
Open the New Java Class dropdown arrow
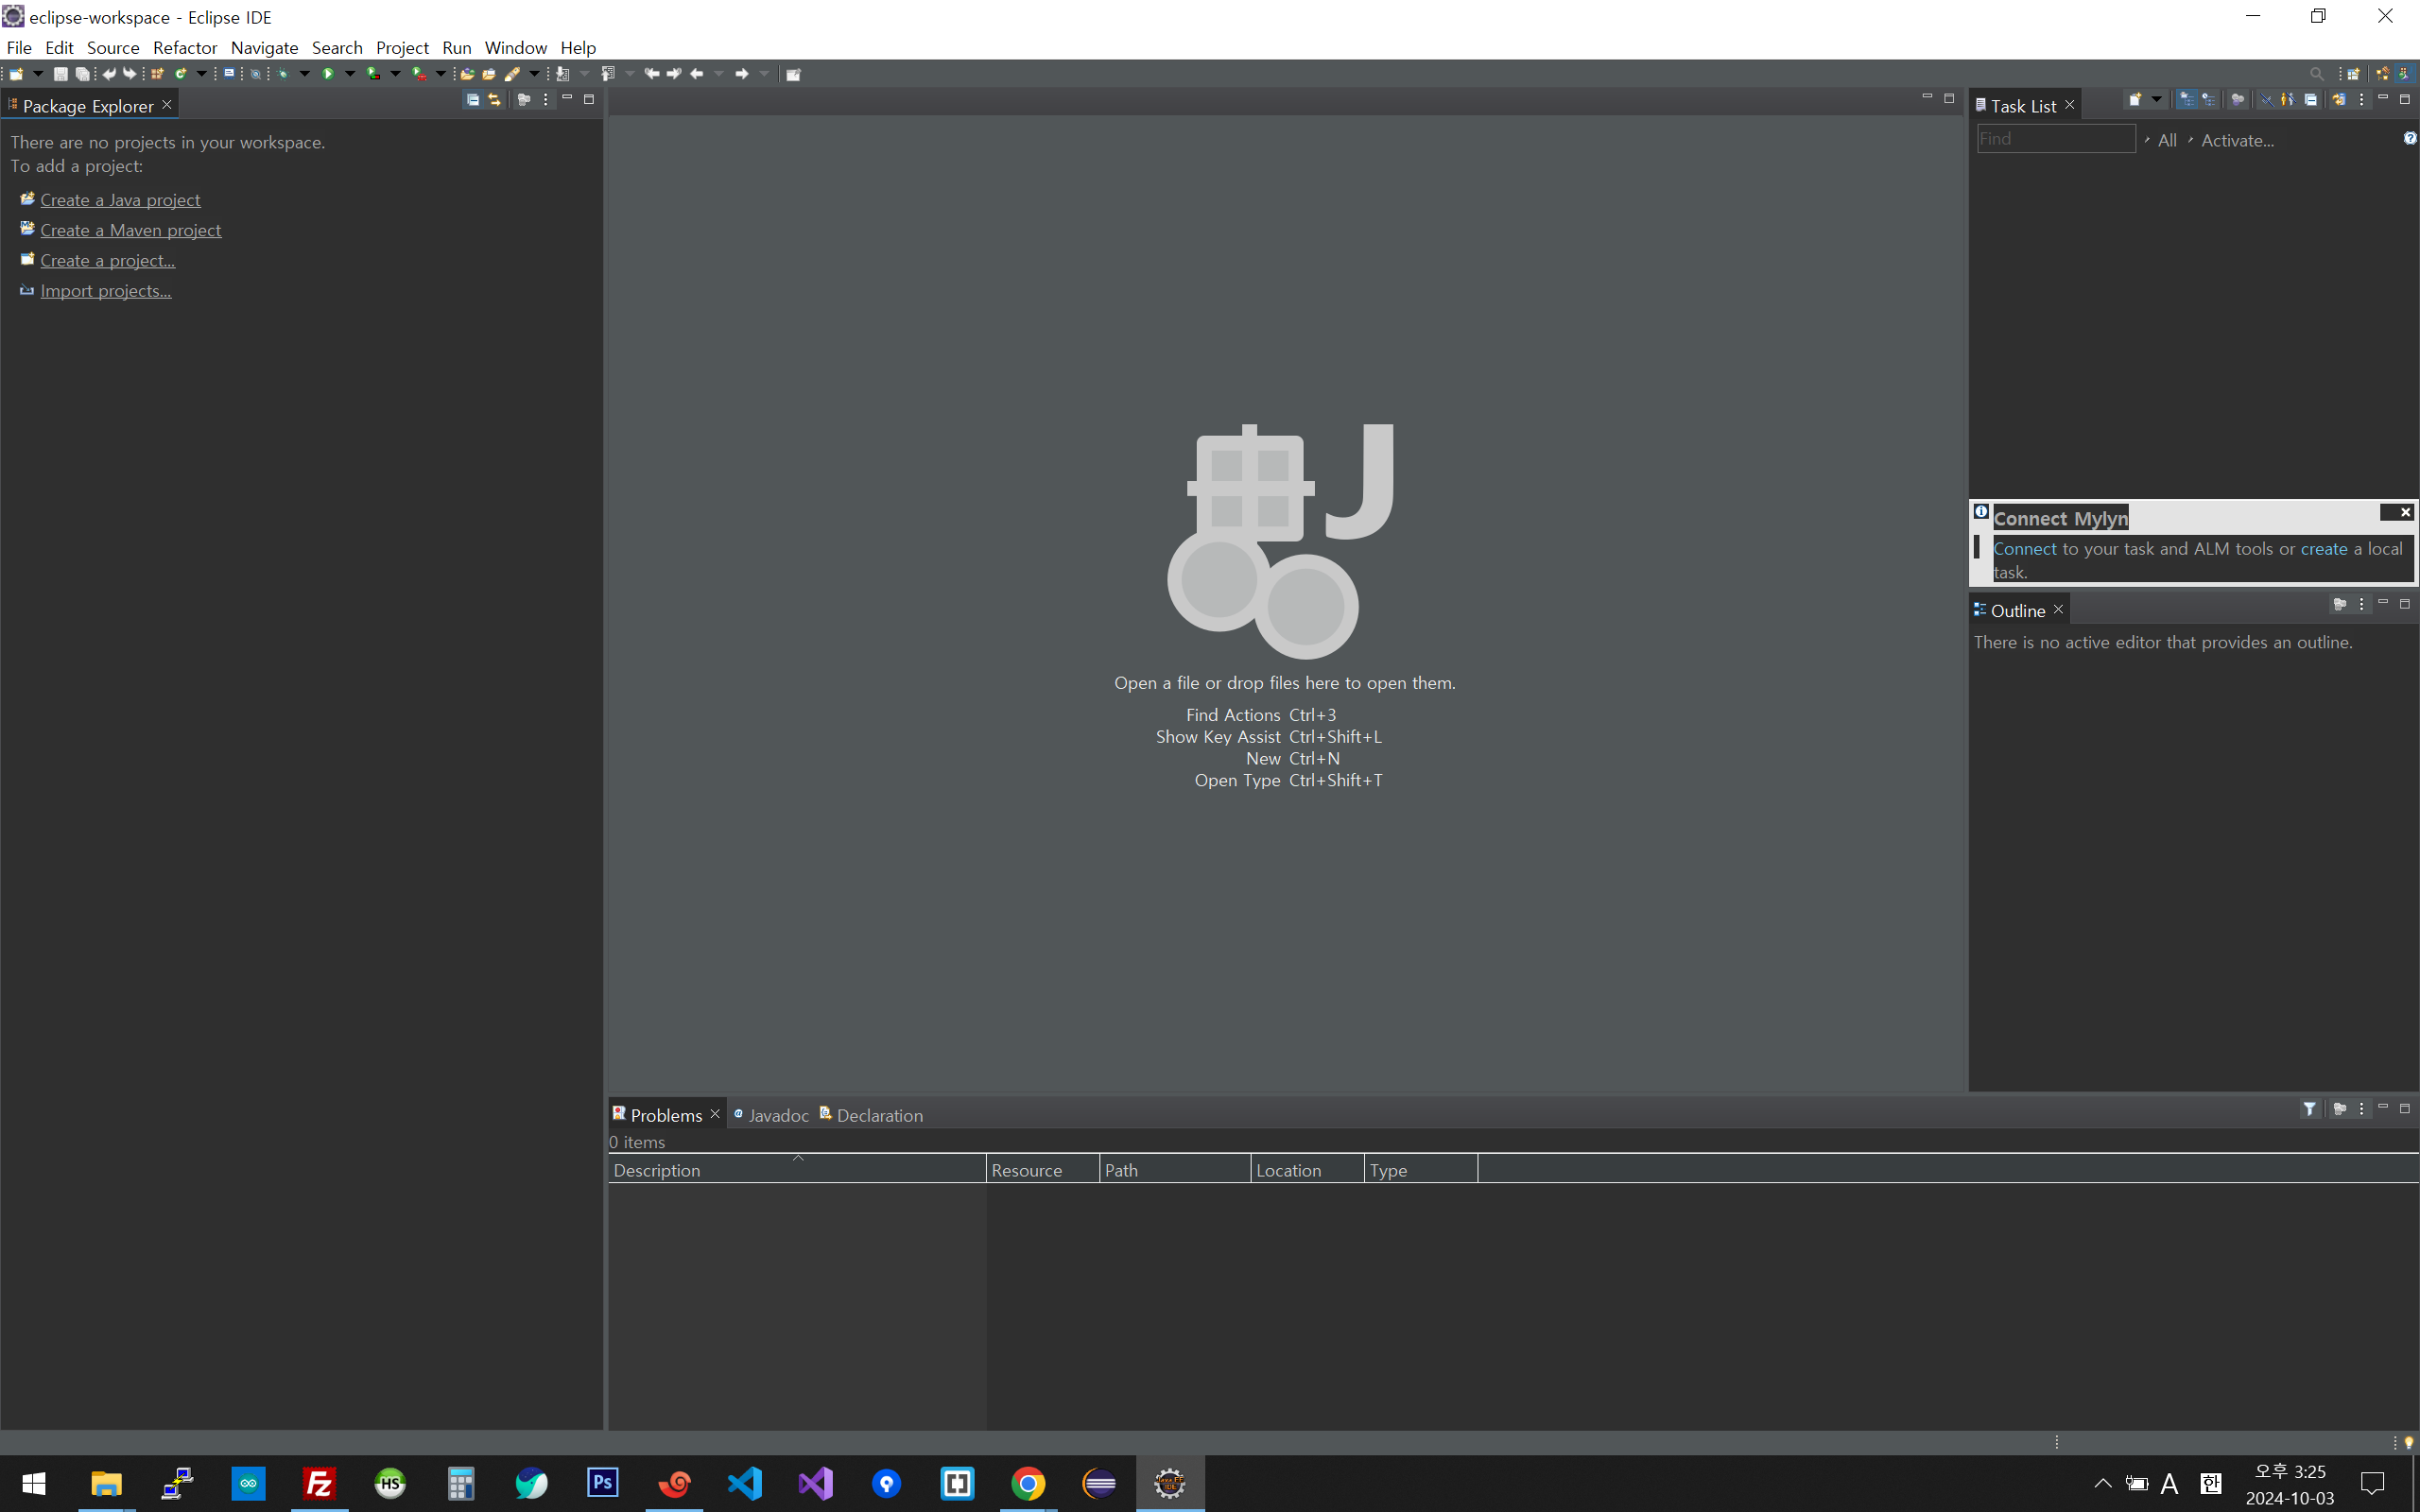pos(201,74)
